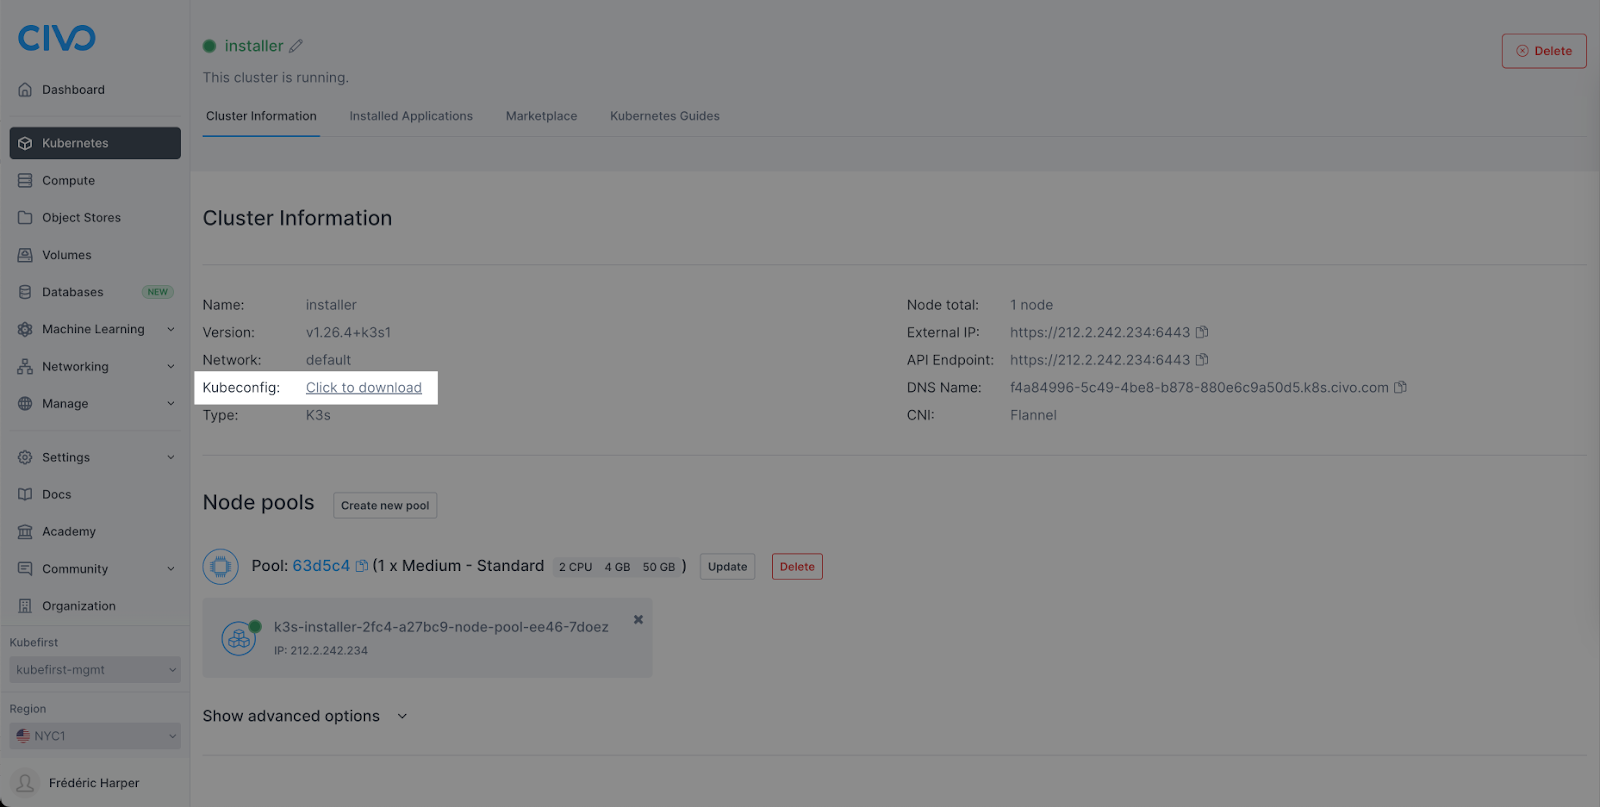Screen dimensions: 1600x807
Task: Click the 4 GB spec badge
Action: click(617, 567)
